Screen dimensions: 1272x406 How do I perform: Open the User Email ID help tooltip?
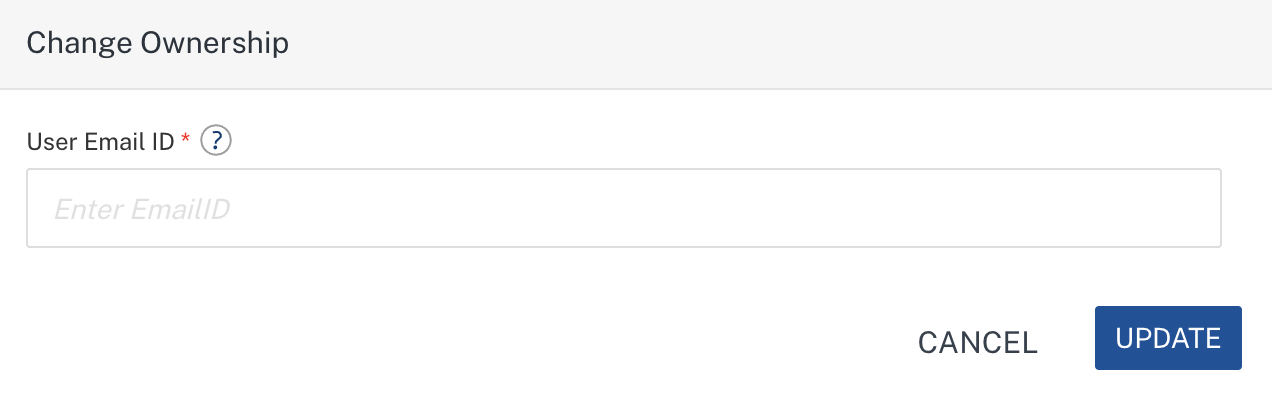216,141
